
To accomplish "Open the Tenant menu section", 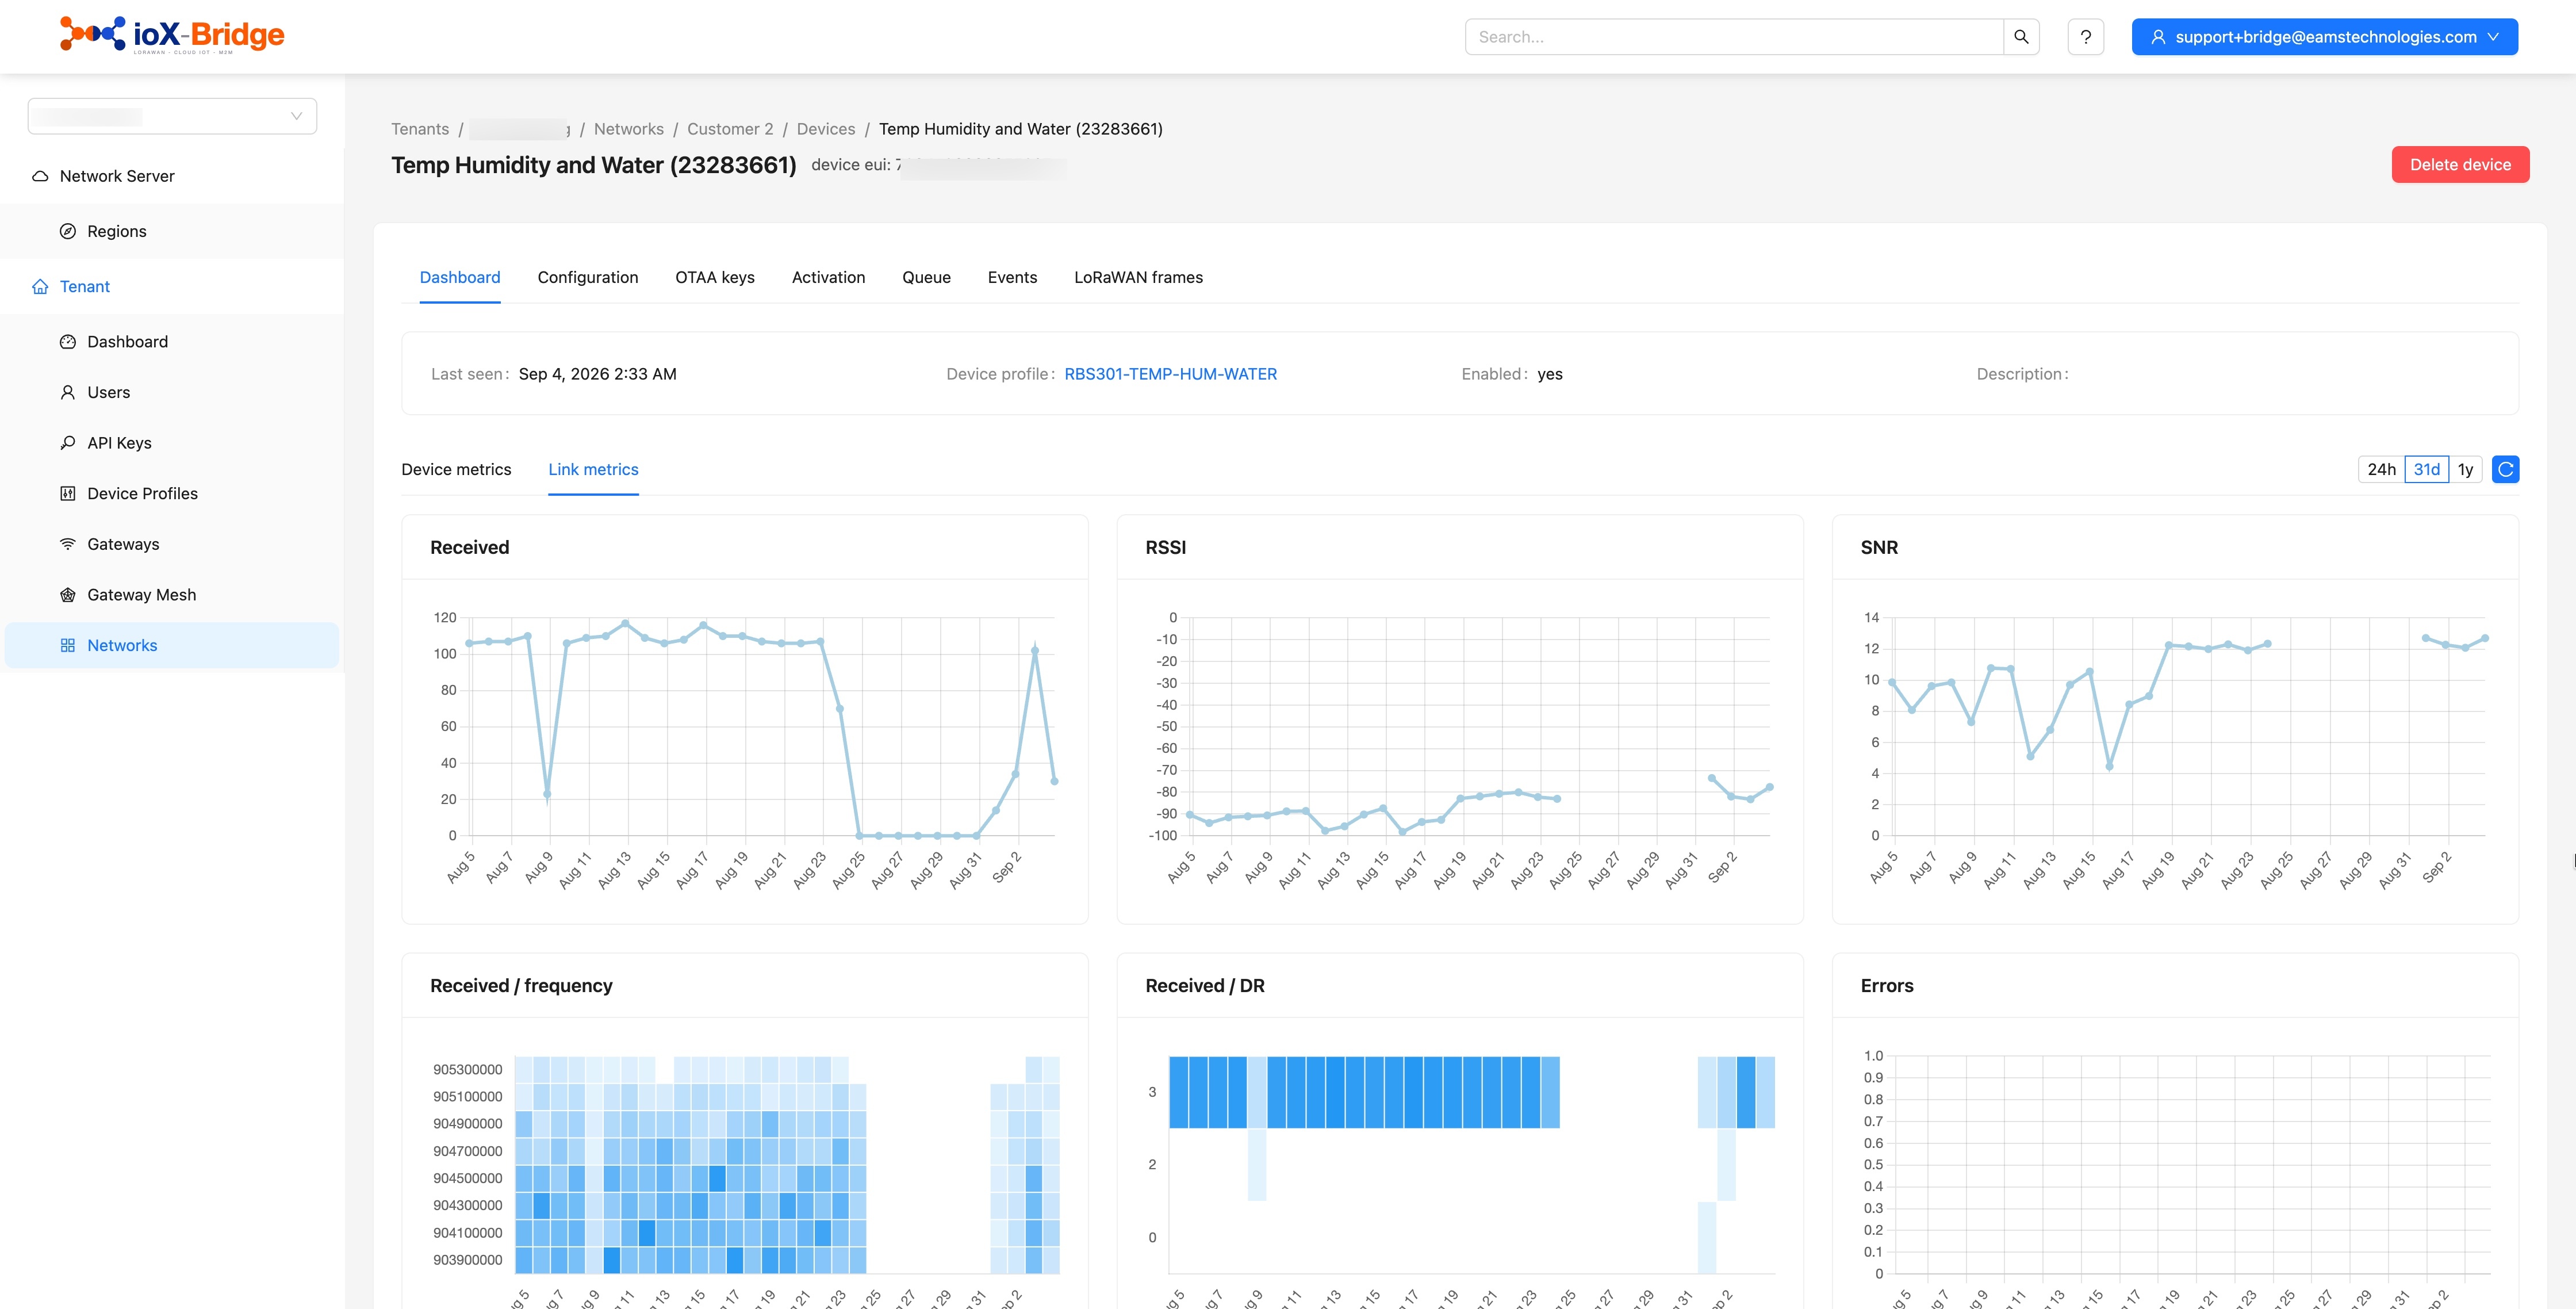I will [172, 287].
